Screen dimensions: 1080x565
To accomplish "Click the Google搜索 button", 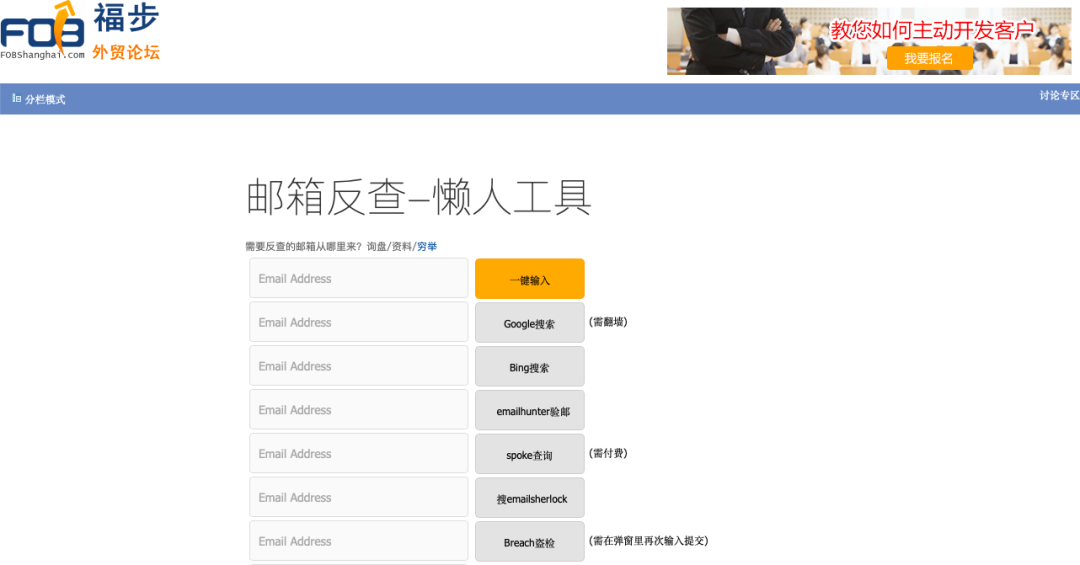I will tap(530, 322).
